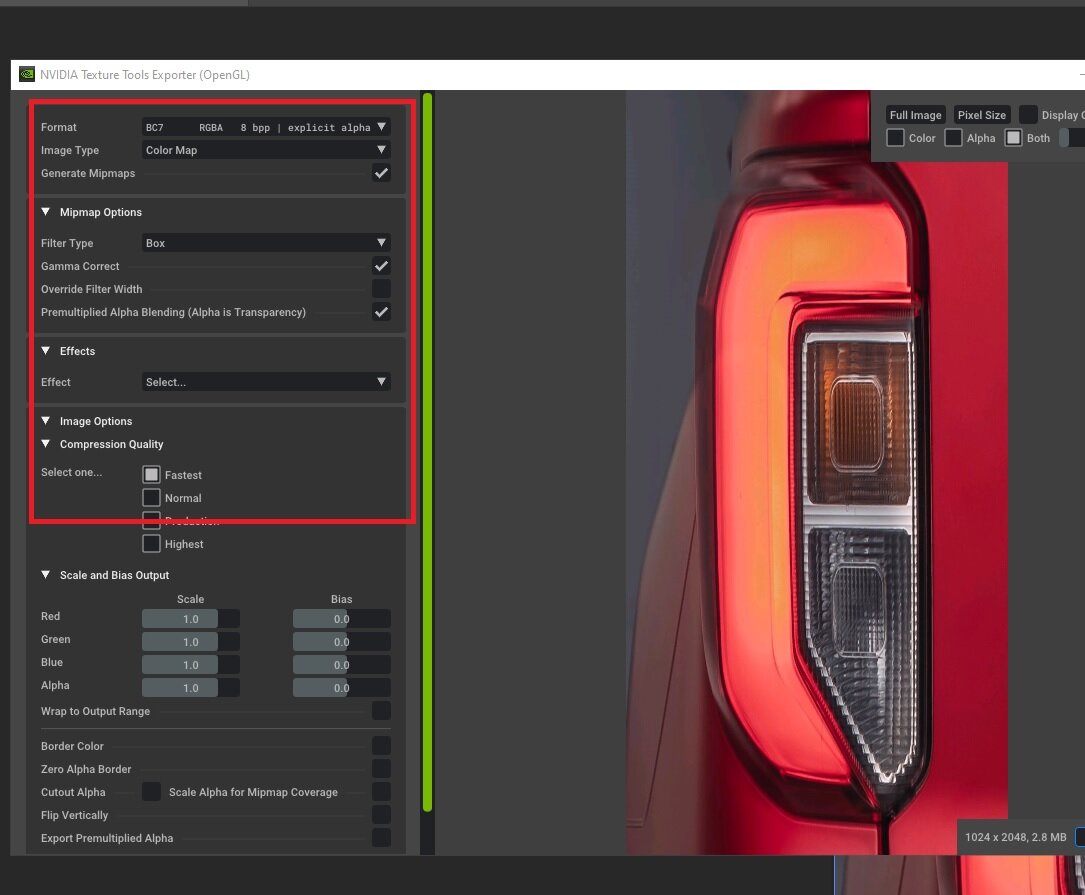Collapse the Mipmap Options section

point(46,212)
